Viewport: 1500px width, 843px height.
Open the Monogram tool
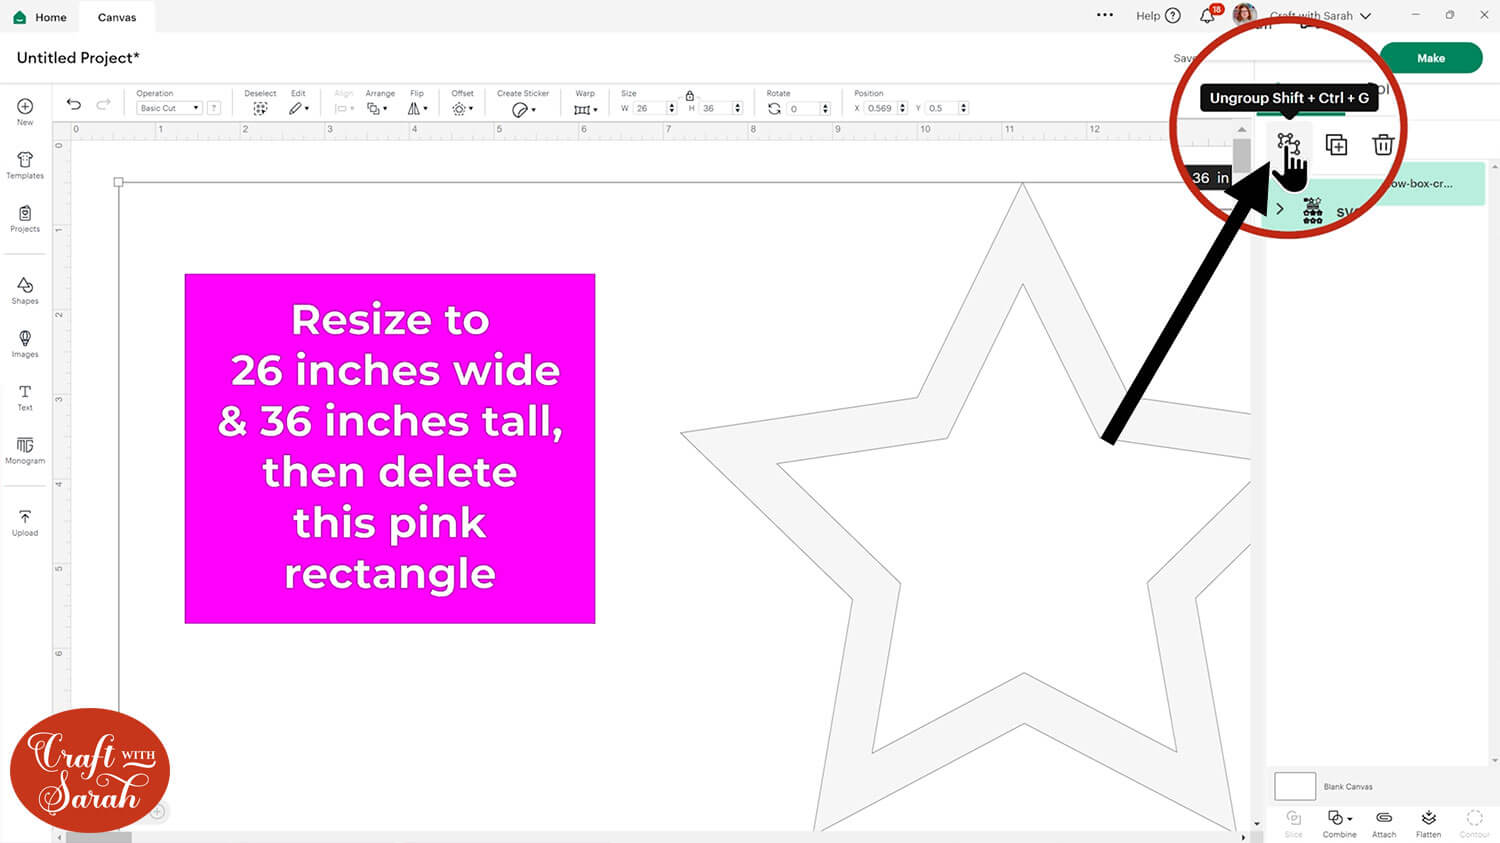point(25,451)
